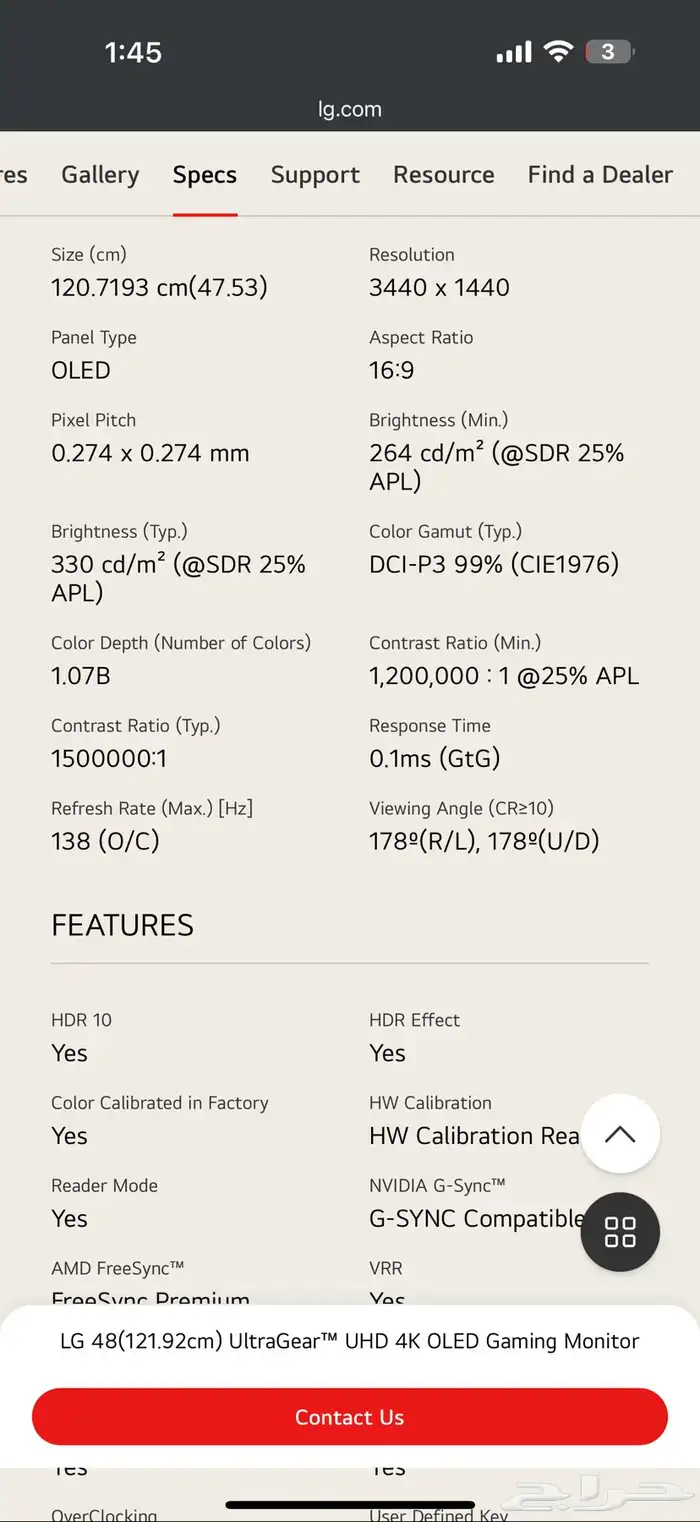Tap the cellular signal bars icon
The height and width of the screenshot is (1522, 700).
(x=514, y=52)
